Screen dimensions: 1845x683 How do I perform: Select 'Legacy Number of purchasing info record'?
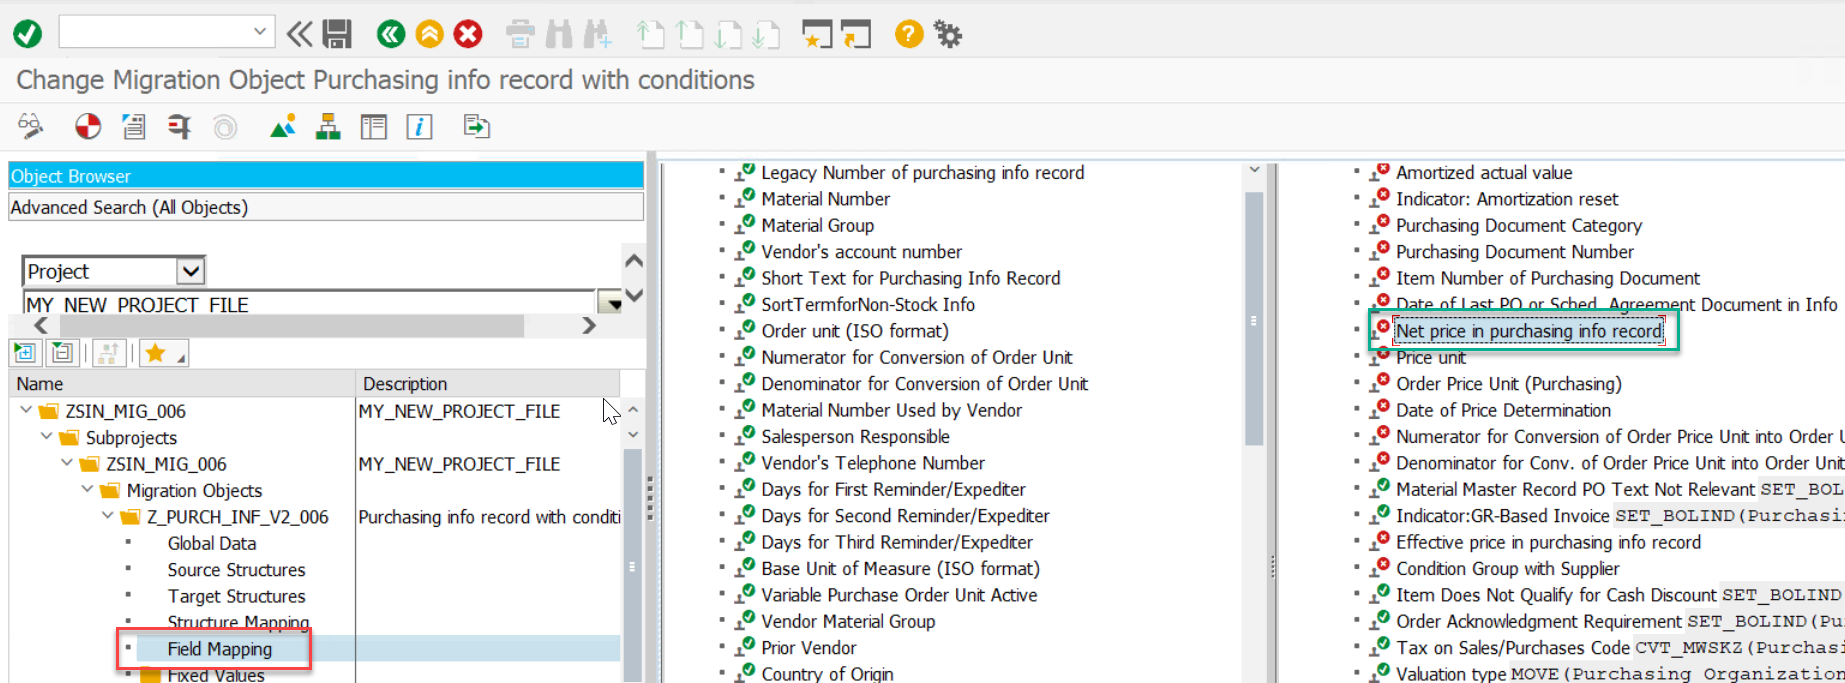pos(922,172)
